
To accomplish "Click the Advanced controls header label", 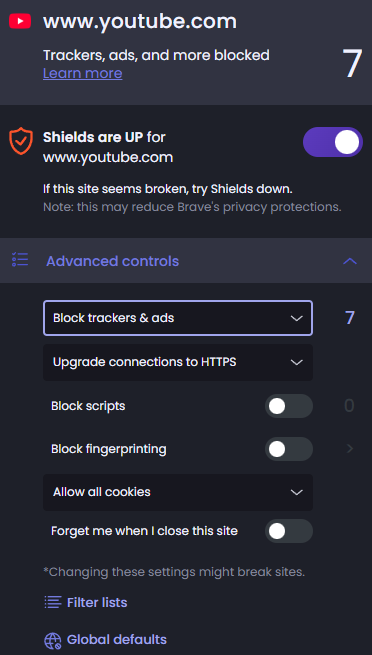I will point(112,261).
